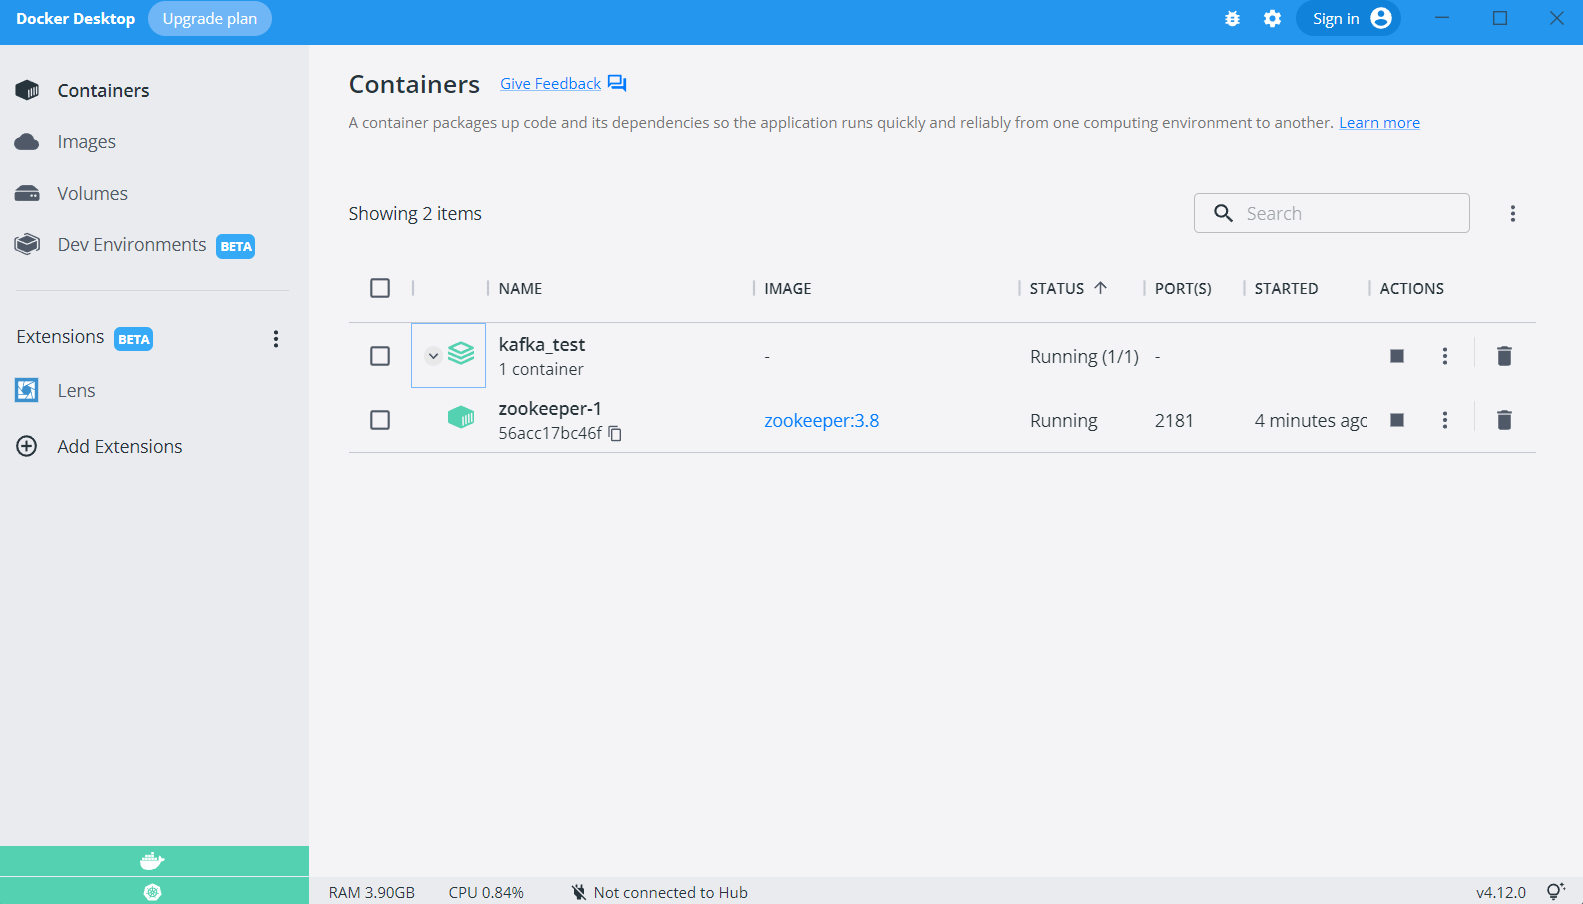Click the zookeeper-1 container name
1583x904 pixels.
click(550, 408)
